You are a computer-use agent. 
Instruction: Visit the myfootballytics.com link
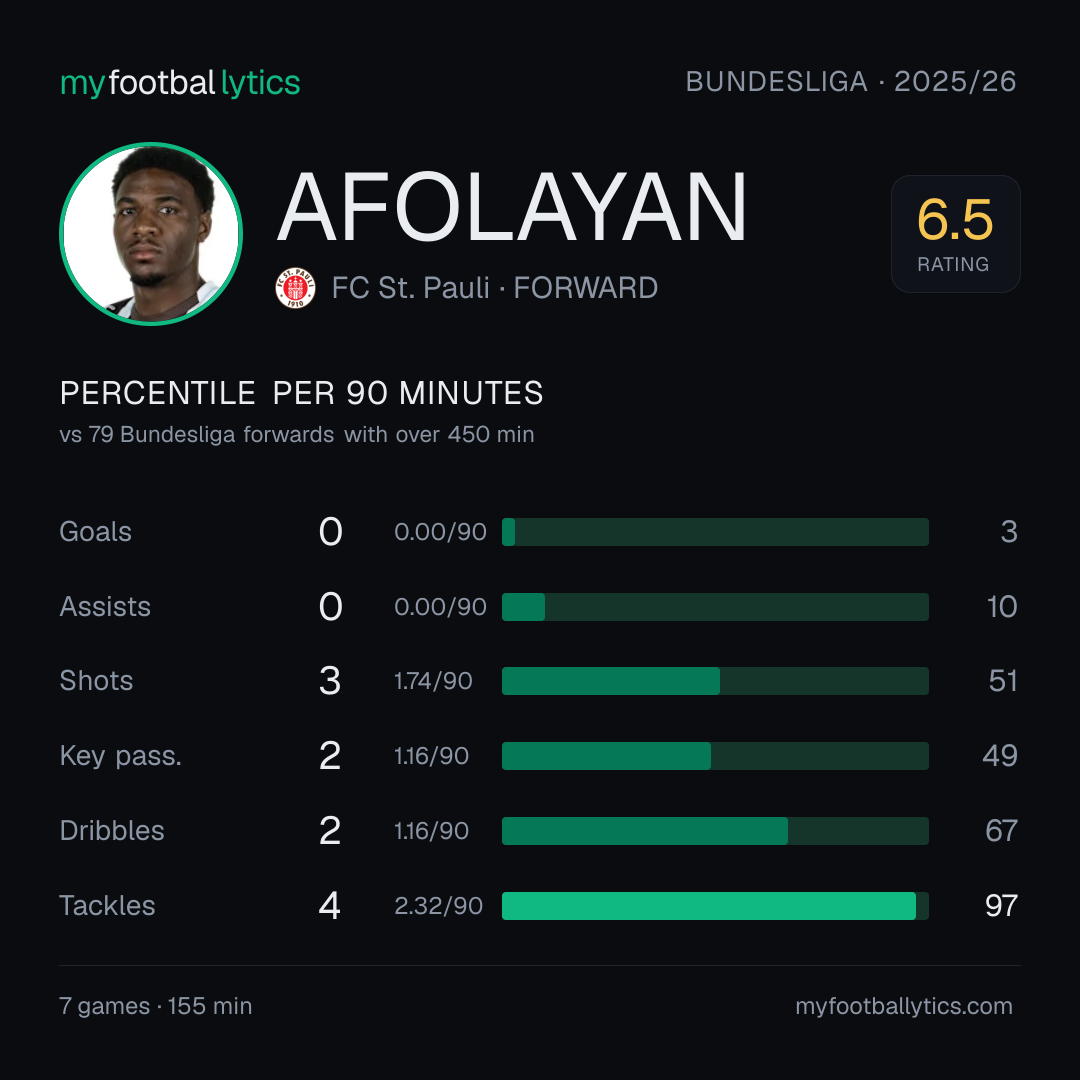[x=904, y=1006]
